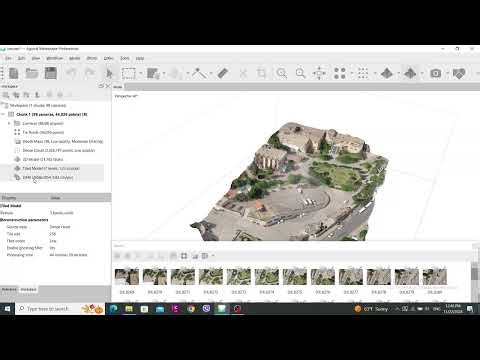Open the Rectangle selection tool dropdown arrow
Screen dimensions: 480x360
click(141, 73)
